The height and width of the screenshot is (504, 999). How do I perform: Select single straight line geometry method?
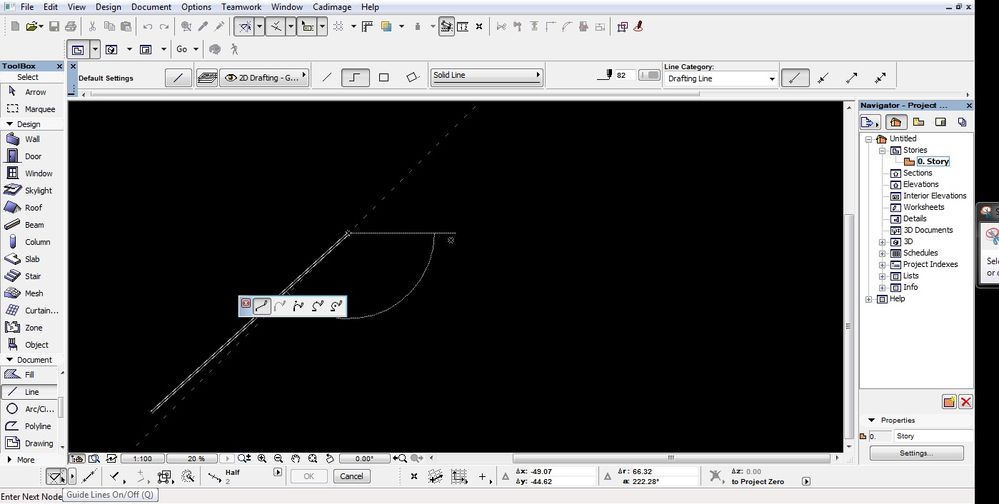click(327, 77)
